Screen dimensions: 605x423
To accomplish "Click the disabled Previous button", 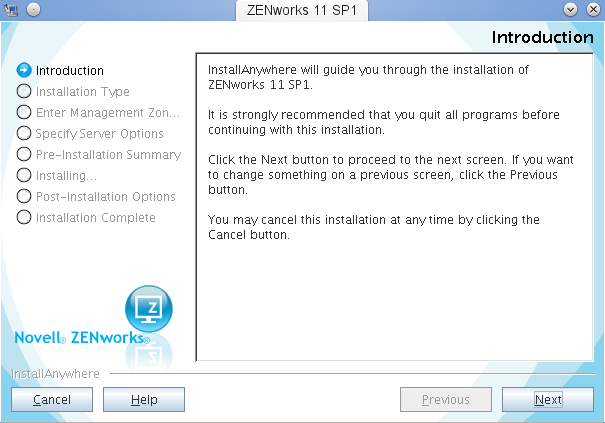I will 445,400.
